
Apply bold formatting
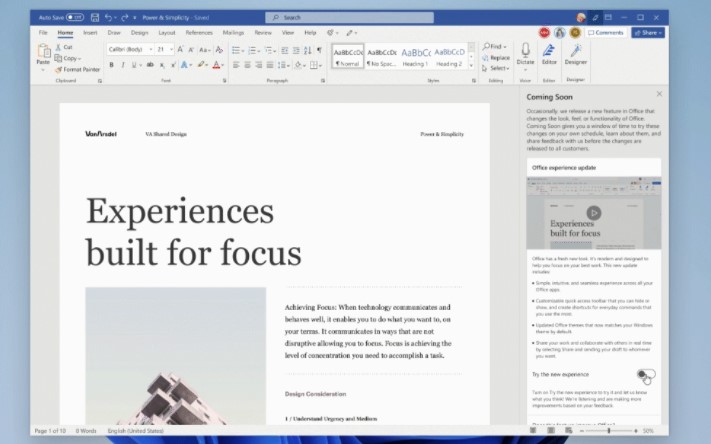pos(110,64)
